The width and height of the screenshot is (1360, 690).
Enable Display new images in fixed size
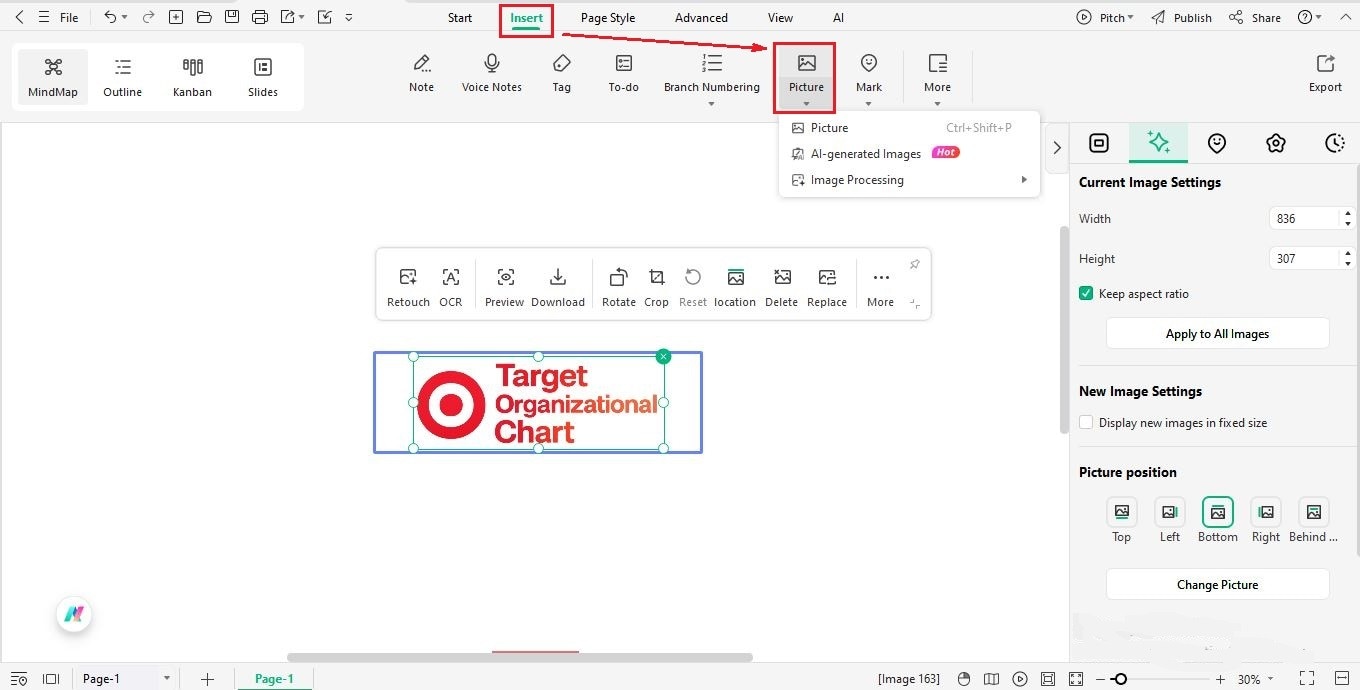click(1086, 423)
